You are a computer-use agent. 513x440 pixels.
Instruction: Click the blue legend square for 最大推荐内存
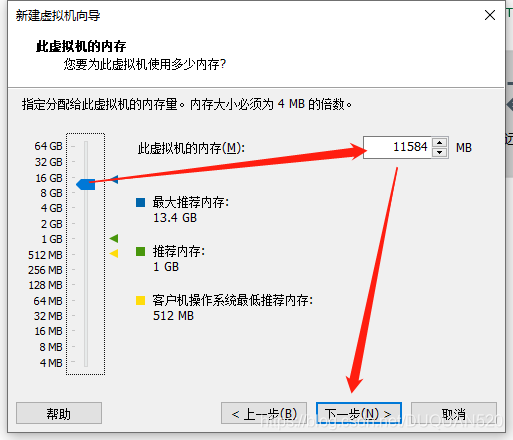(x=140, y=202)
